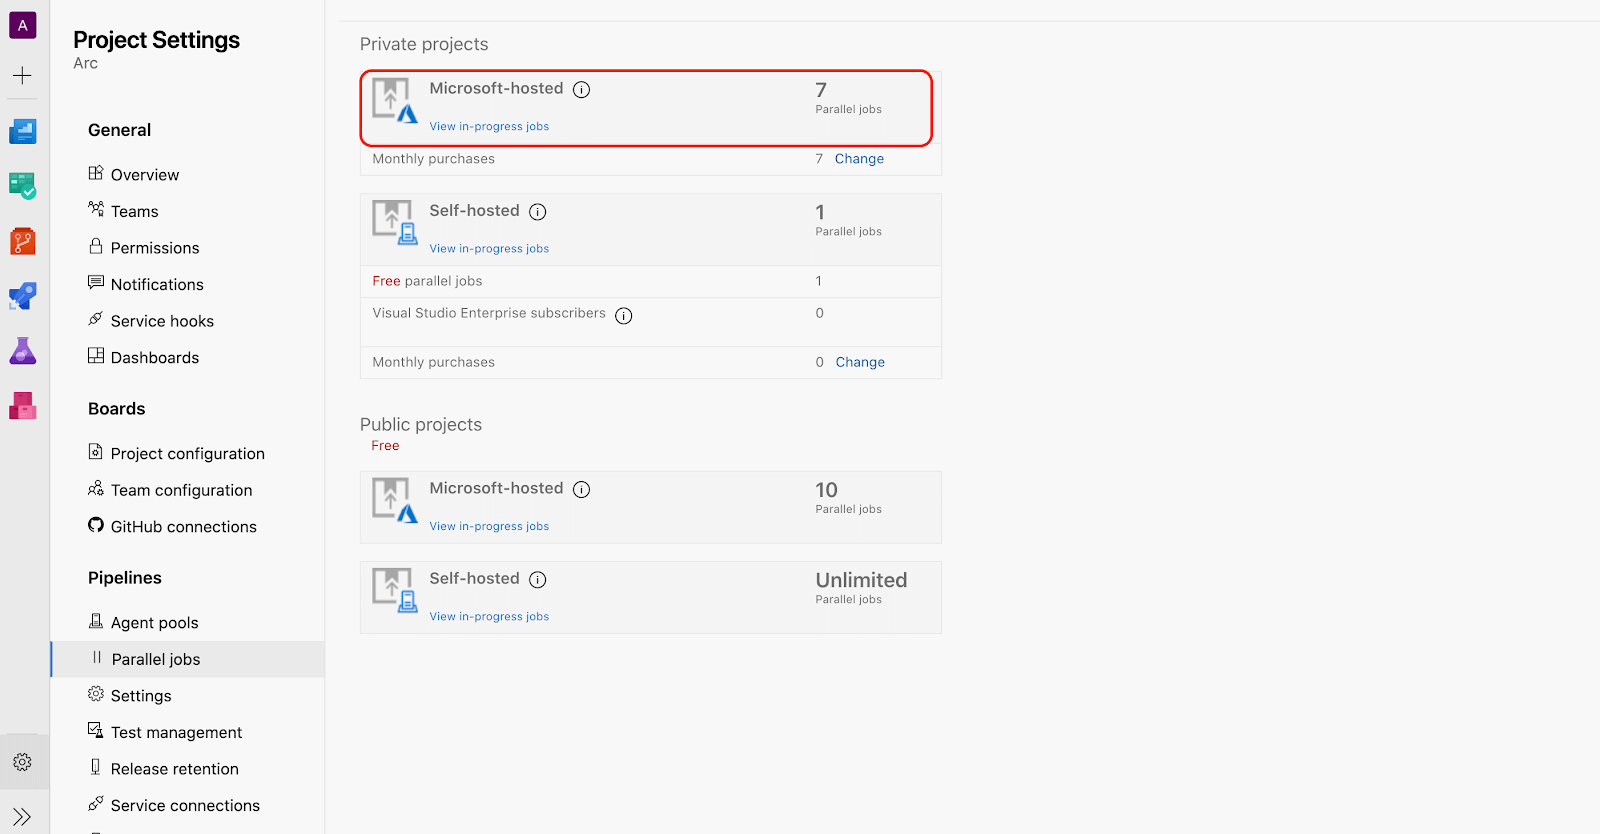The width and height of the screenshot is (1600, 834).
Task: Open the Repos icon in the left rail
Action: (22, 241)
